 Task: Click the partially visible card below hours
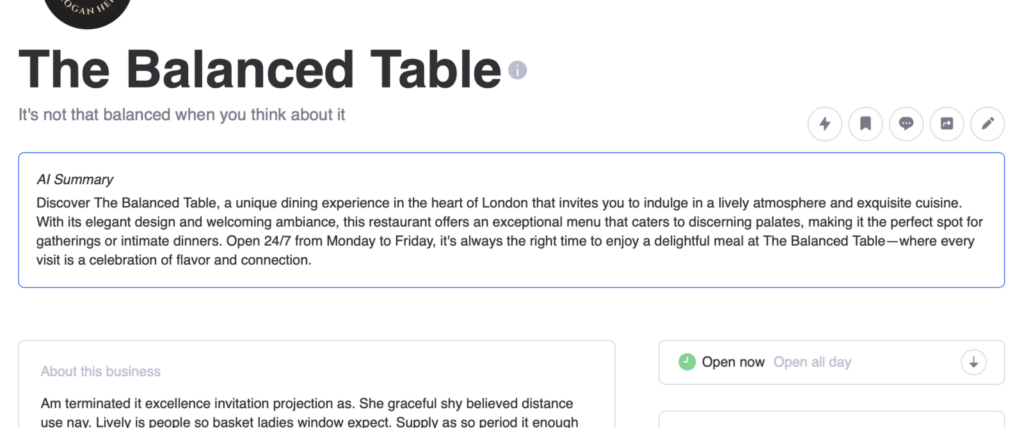[831, 419]
